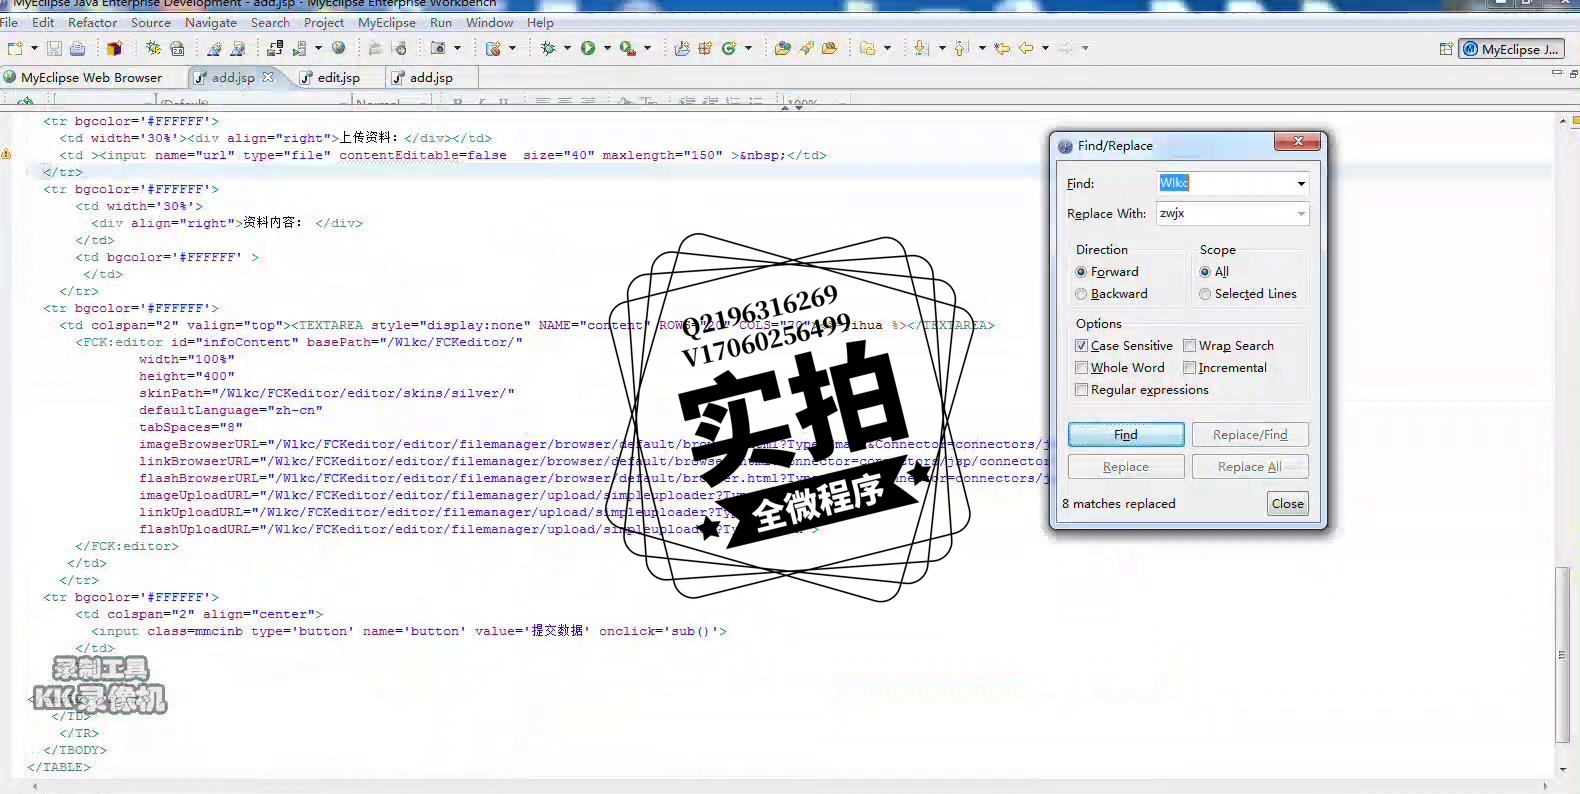Viewport: 1580px width, 794px height.
Task: Select the Selected Lines scope radio button
Action: coord(1205,294)
